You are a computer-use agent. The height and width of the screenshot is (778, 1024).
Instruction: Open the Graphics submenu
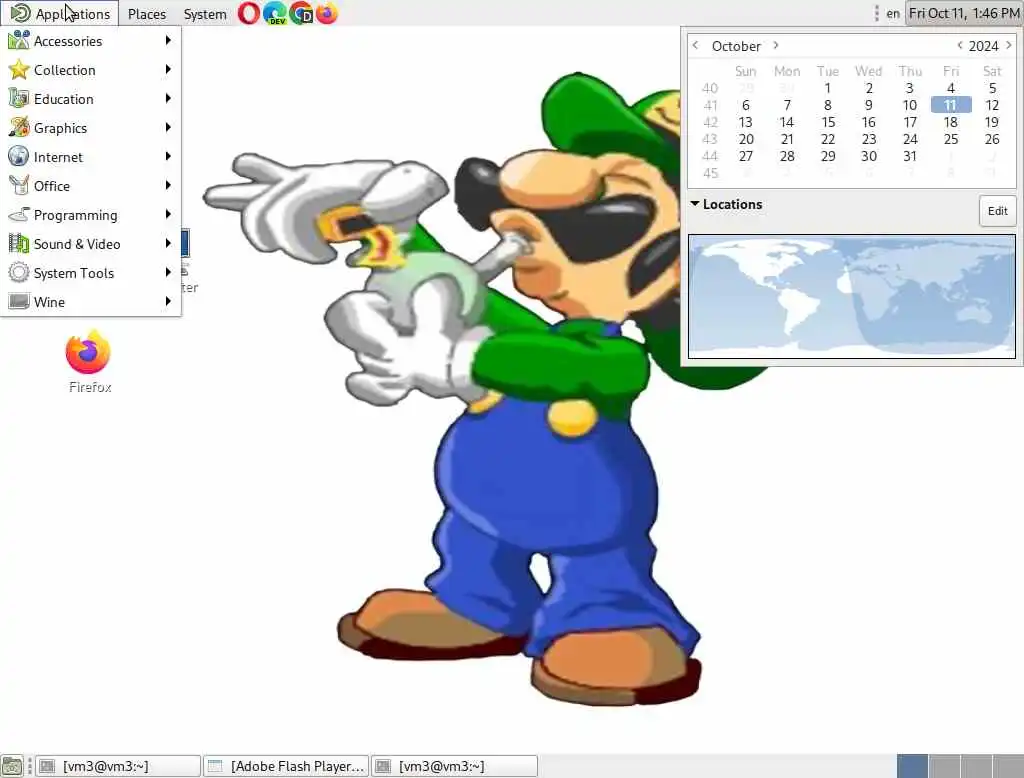tap(91, 128)
